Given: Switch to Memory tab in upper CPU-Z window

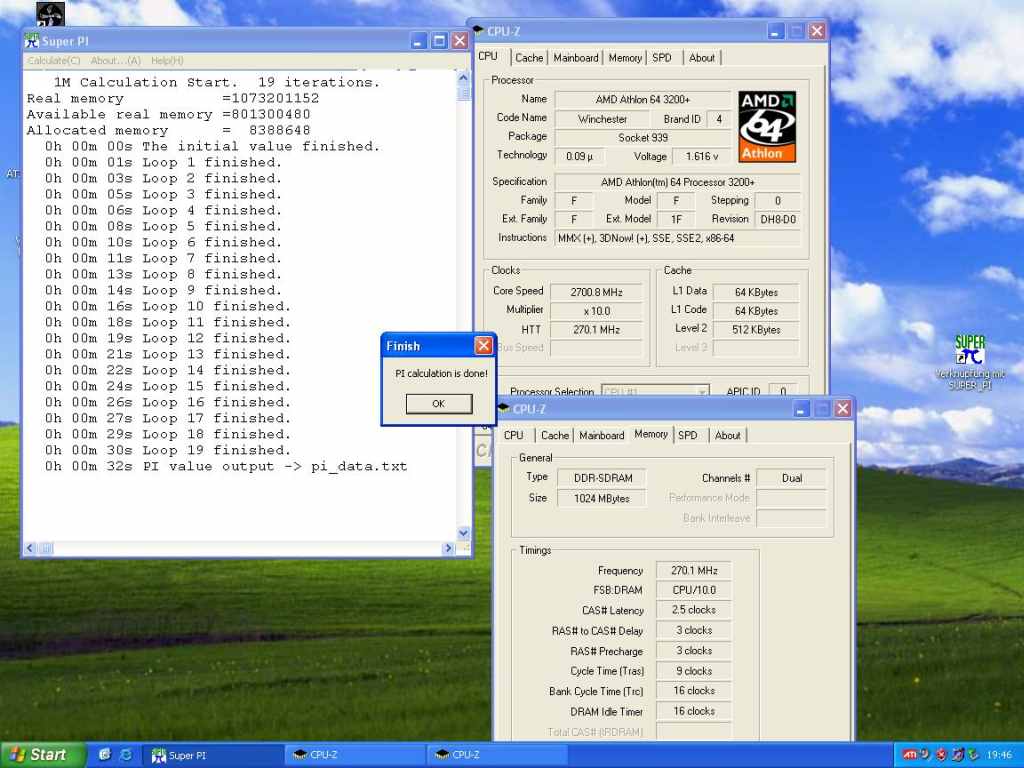Looking at the screenshot, I should (x=625, y=58).
